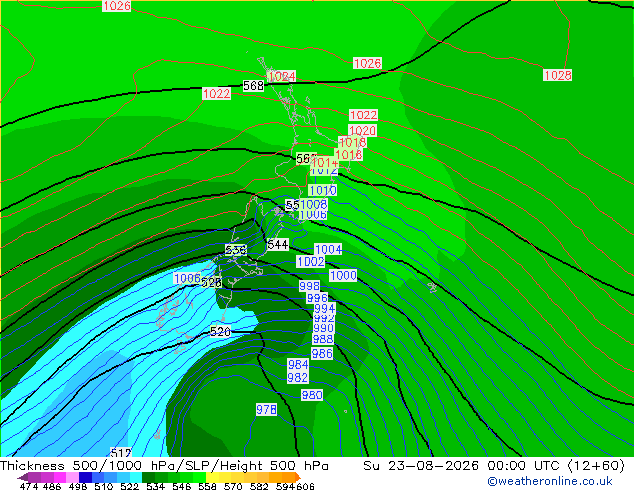Click the blue 1000 isobar label
The height and width of the screenshot is (490, 634).
point(343,276)
